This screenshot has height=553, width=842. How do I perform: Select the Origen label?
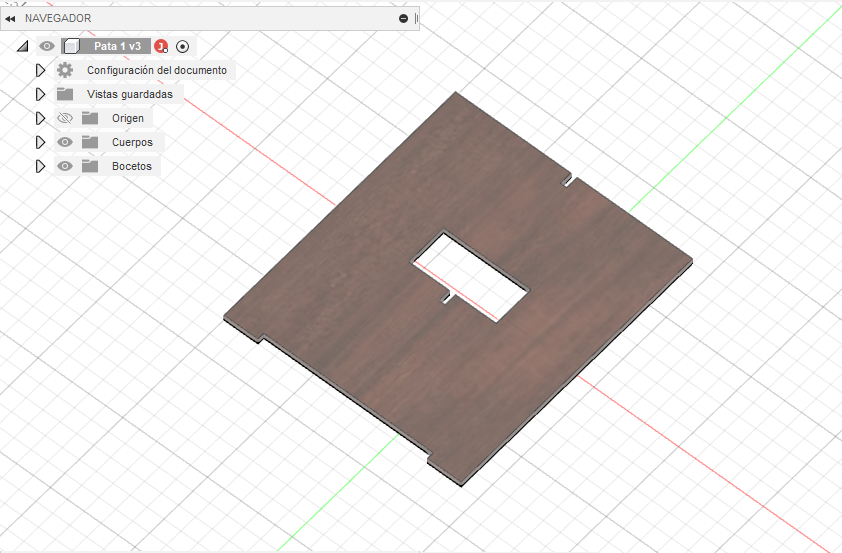click(128, 118)
